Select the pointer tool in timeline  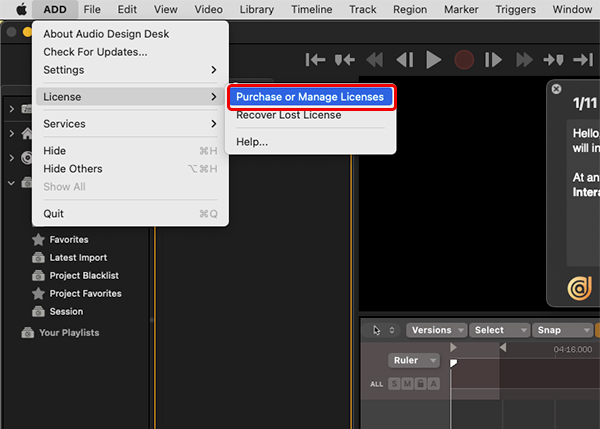(377, 330)
